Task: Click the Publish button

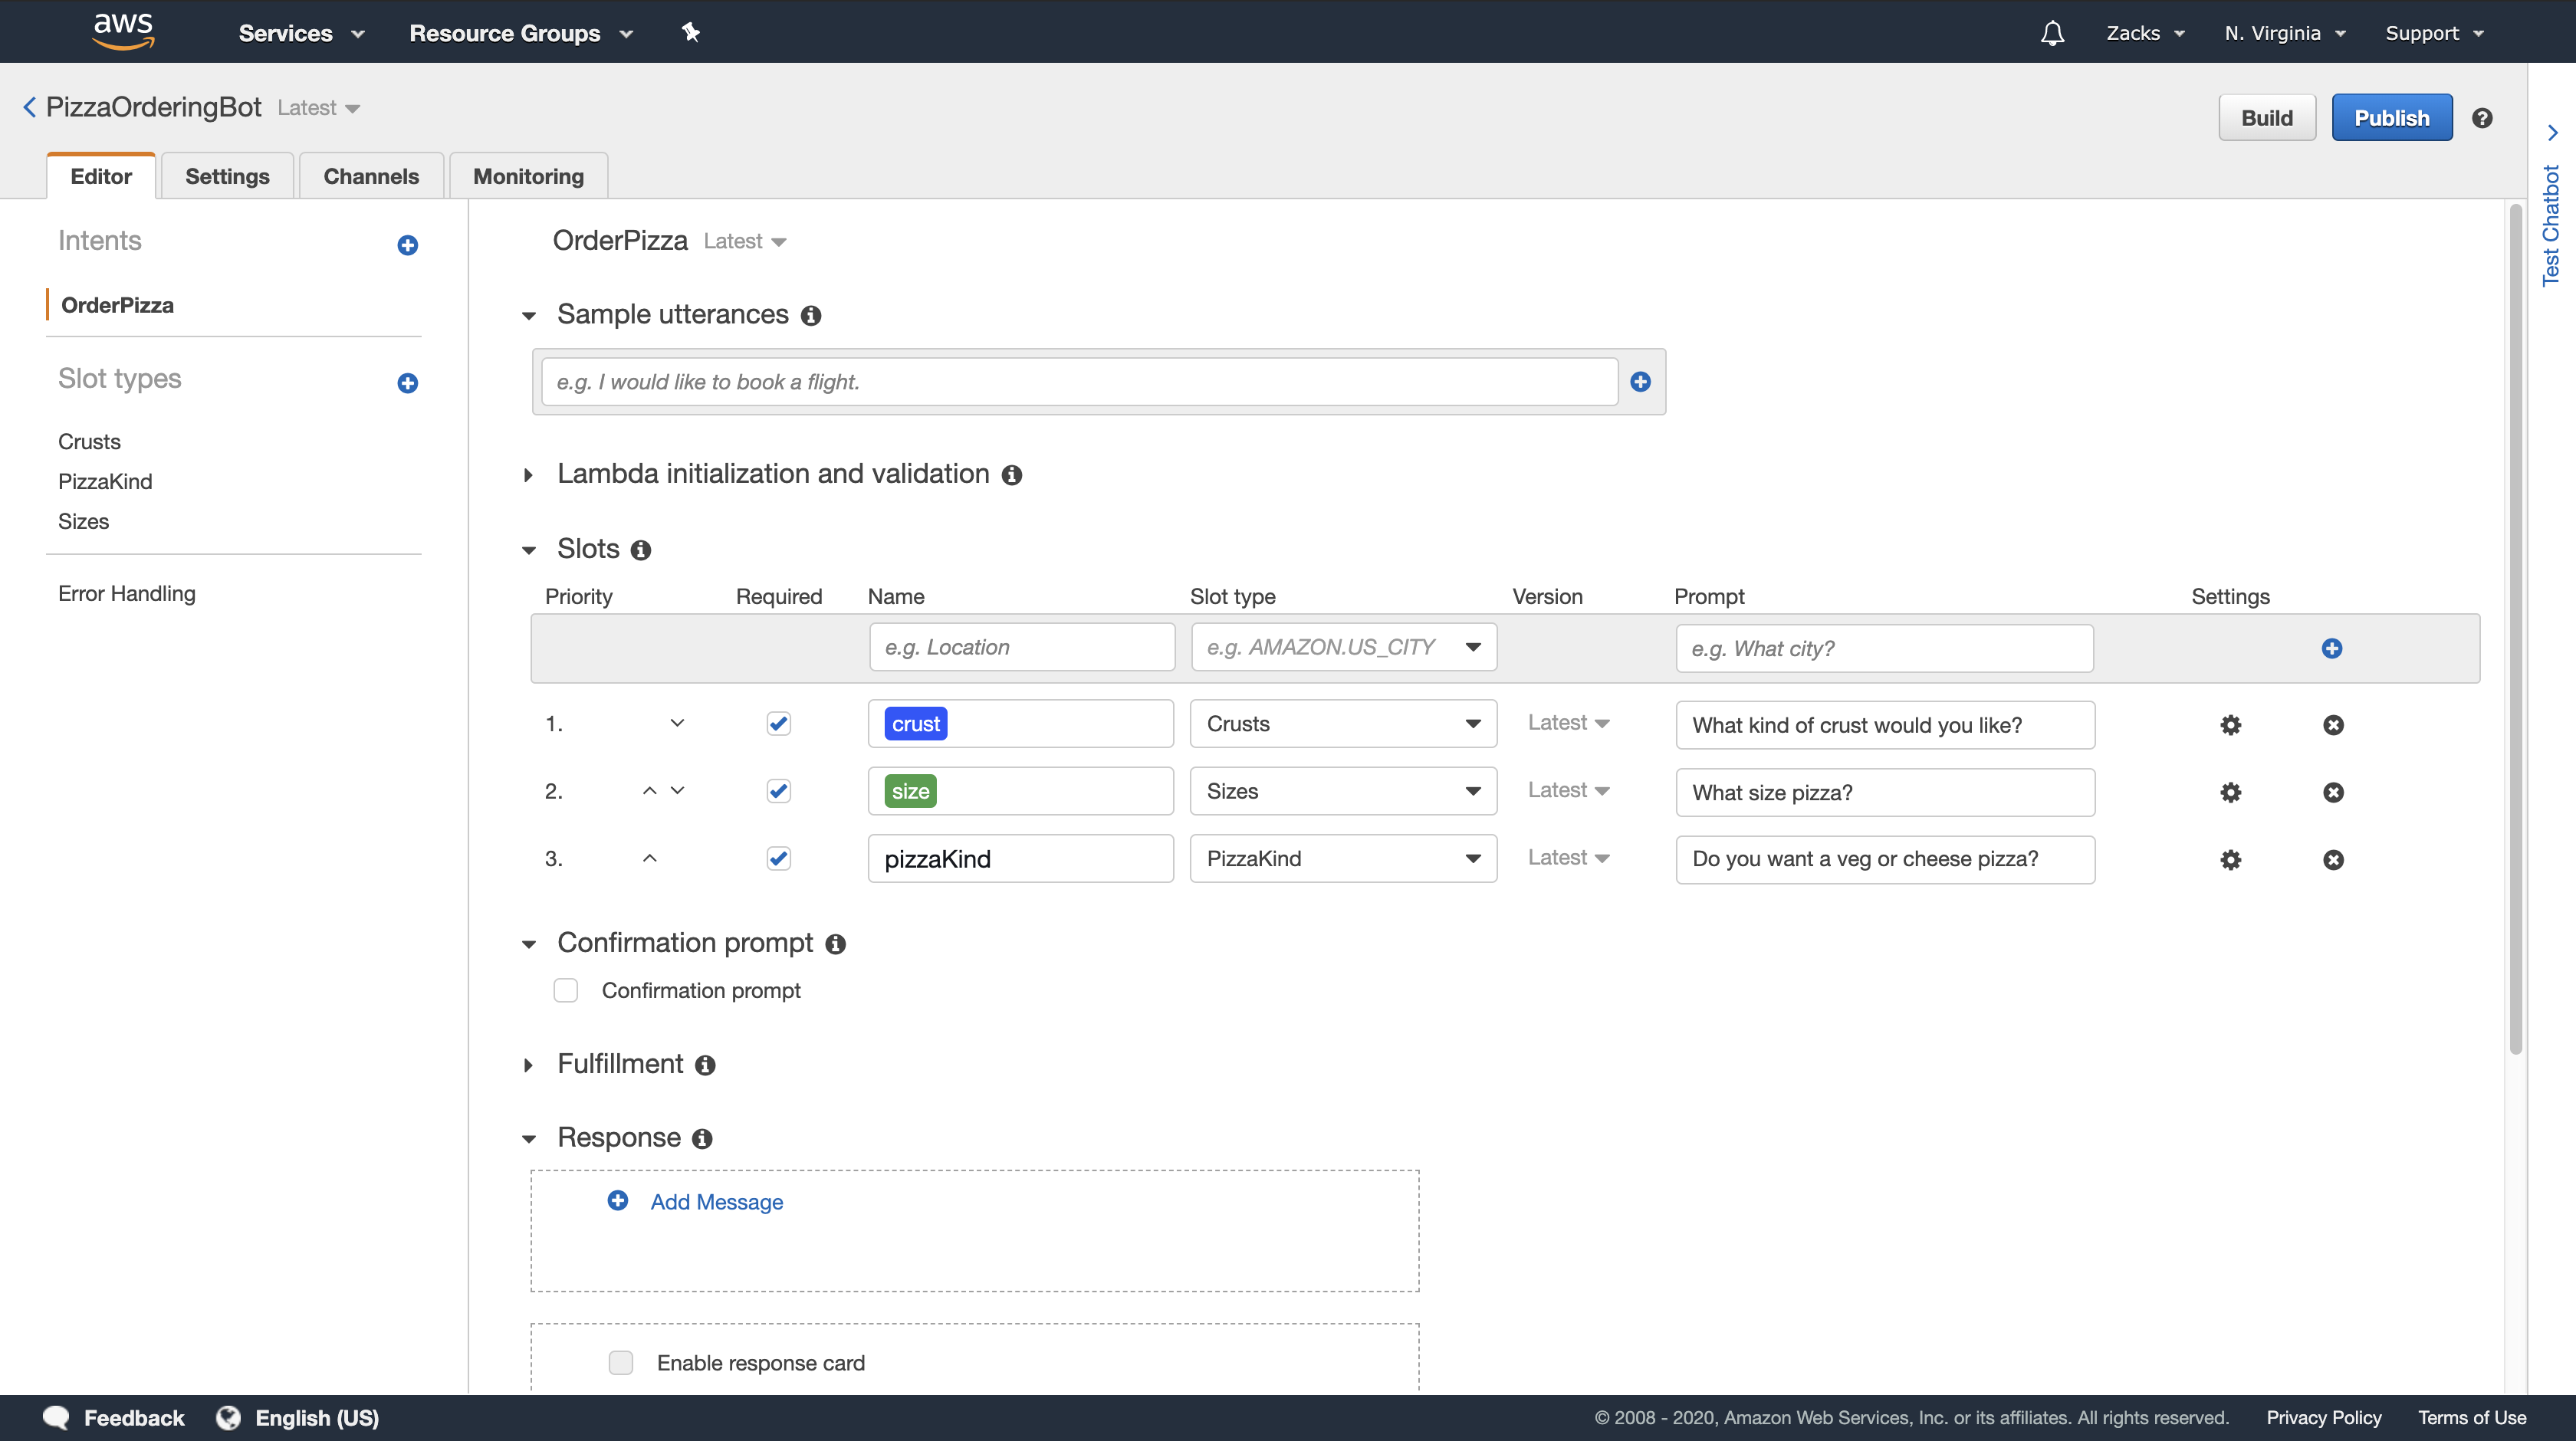Action: tap(2391, 118)
